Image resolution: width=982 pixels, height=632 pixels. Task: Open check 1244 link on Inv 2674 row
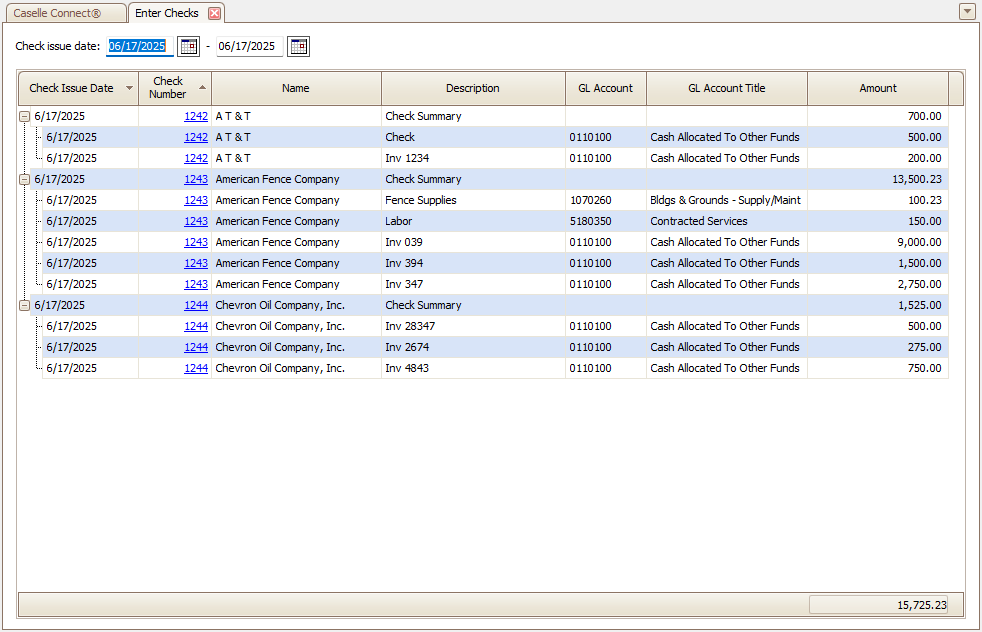point(196,347)
